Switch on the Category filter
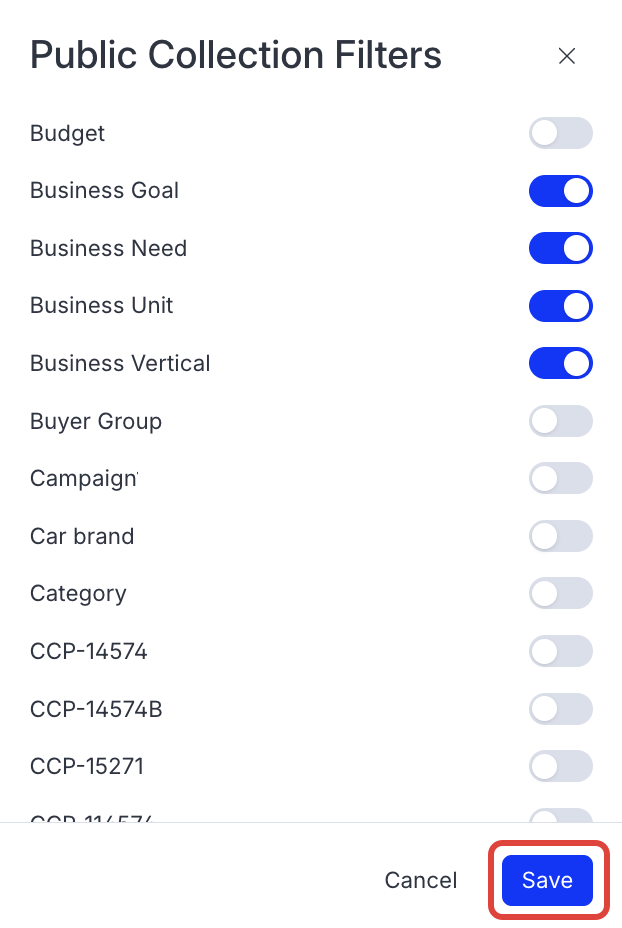 [560, 594]
